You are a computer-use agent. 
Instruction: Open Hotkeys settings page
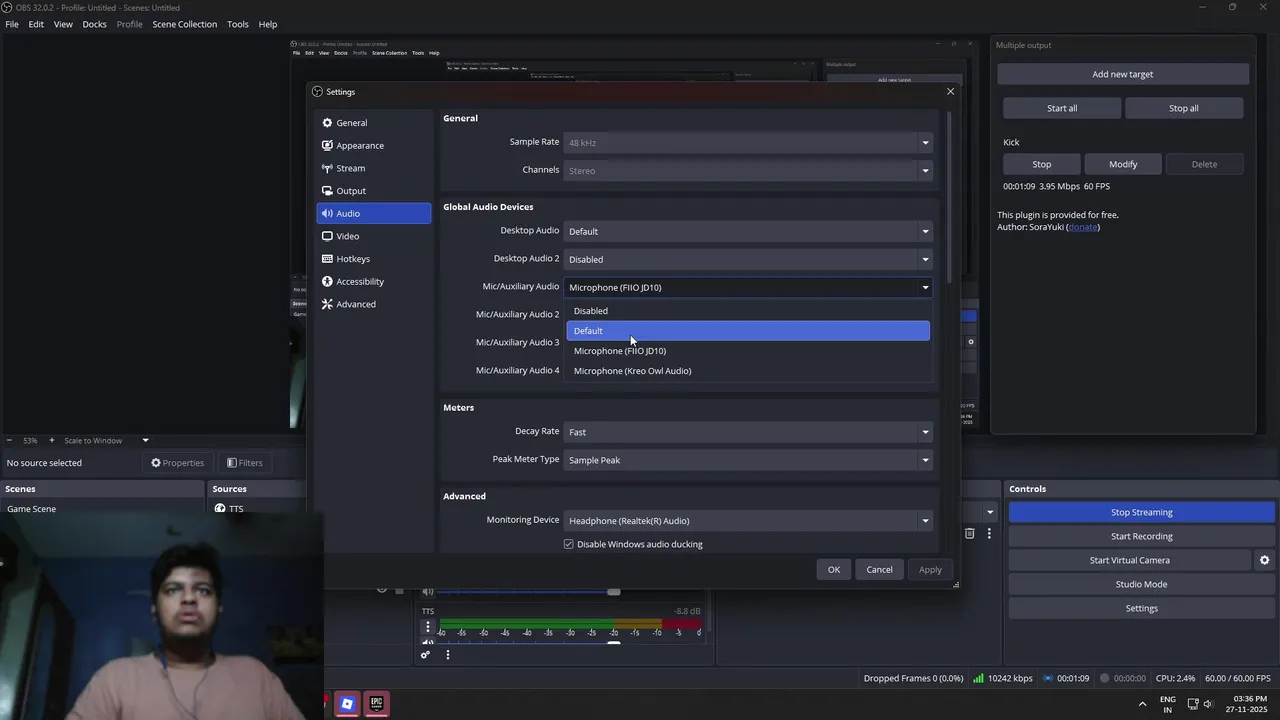[373, 259]
